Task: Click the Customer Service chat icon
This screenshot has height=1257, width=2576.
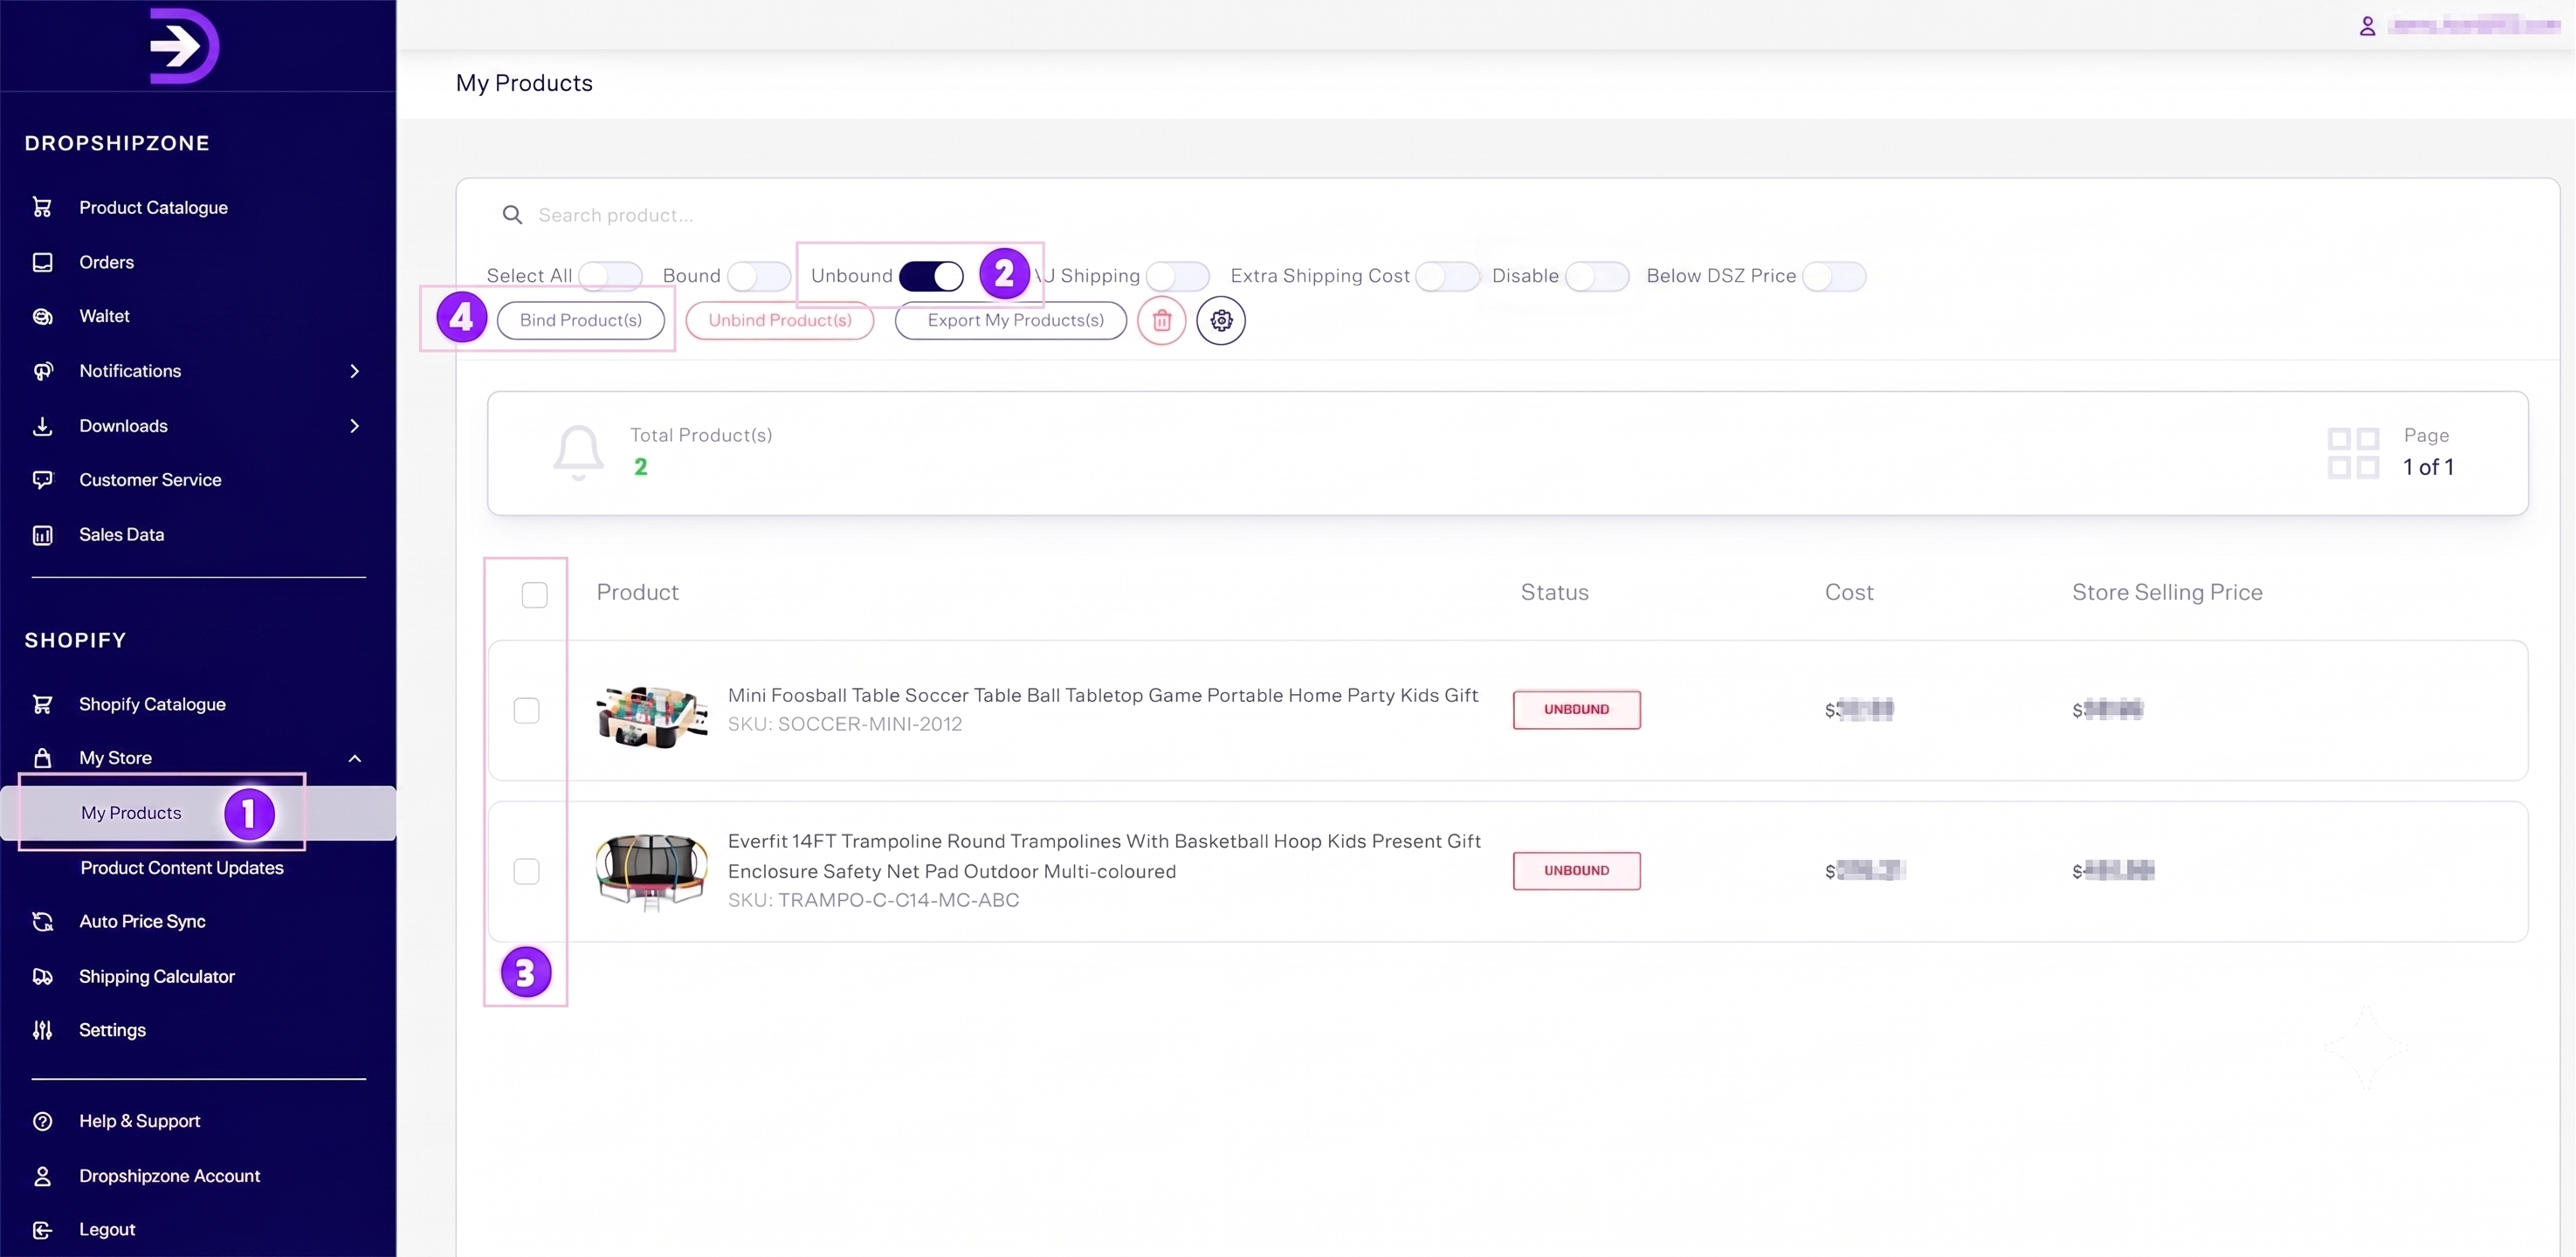Action: [x=42, y=480]
